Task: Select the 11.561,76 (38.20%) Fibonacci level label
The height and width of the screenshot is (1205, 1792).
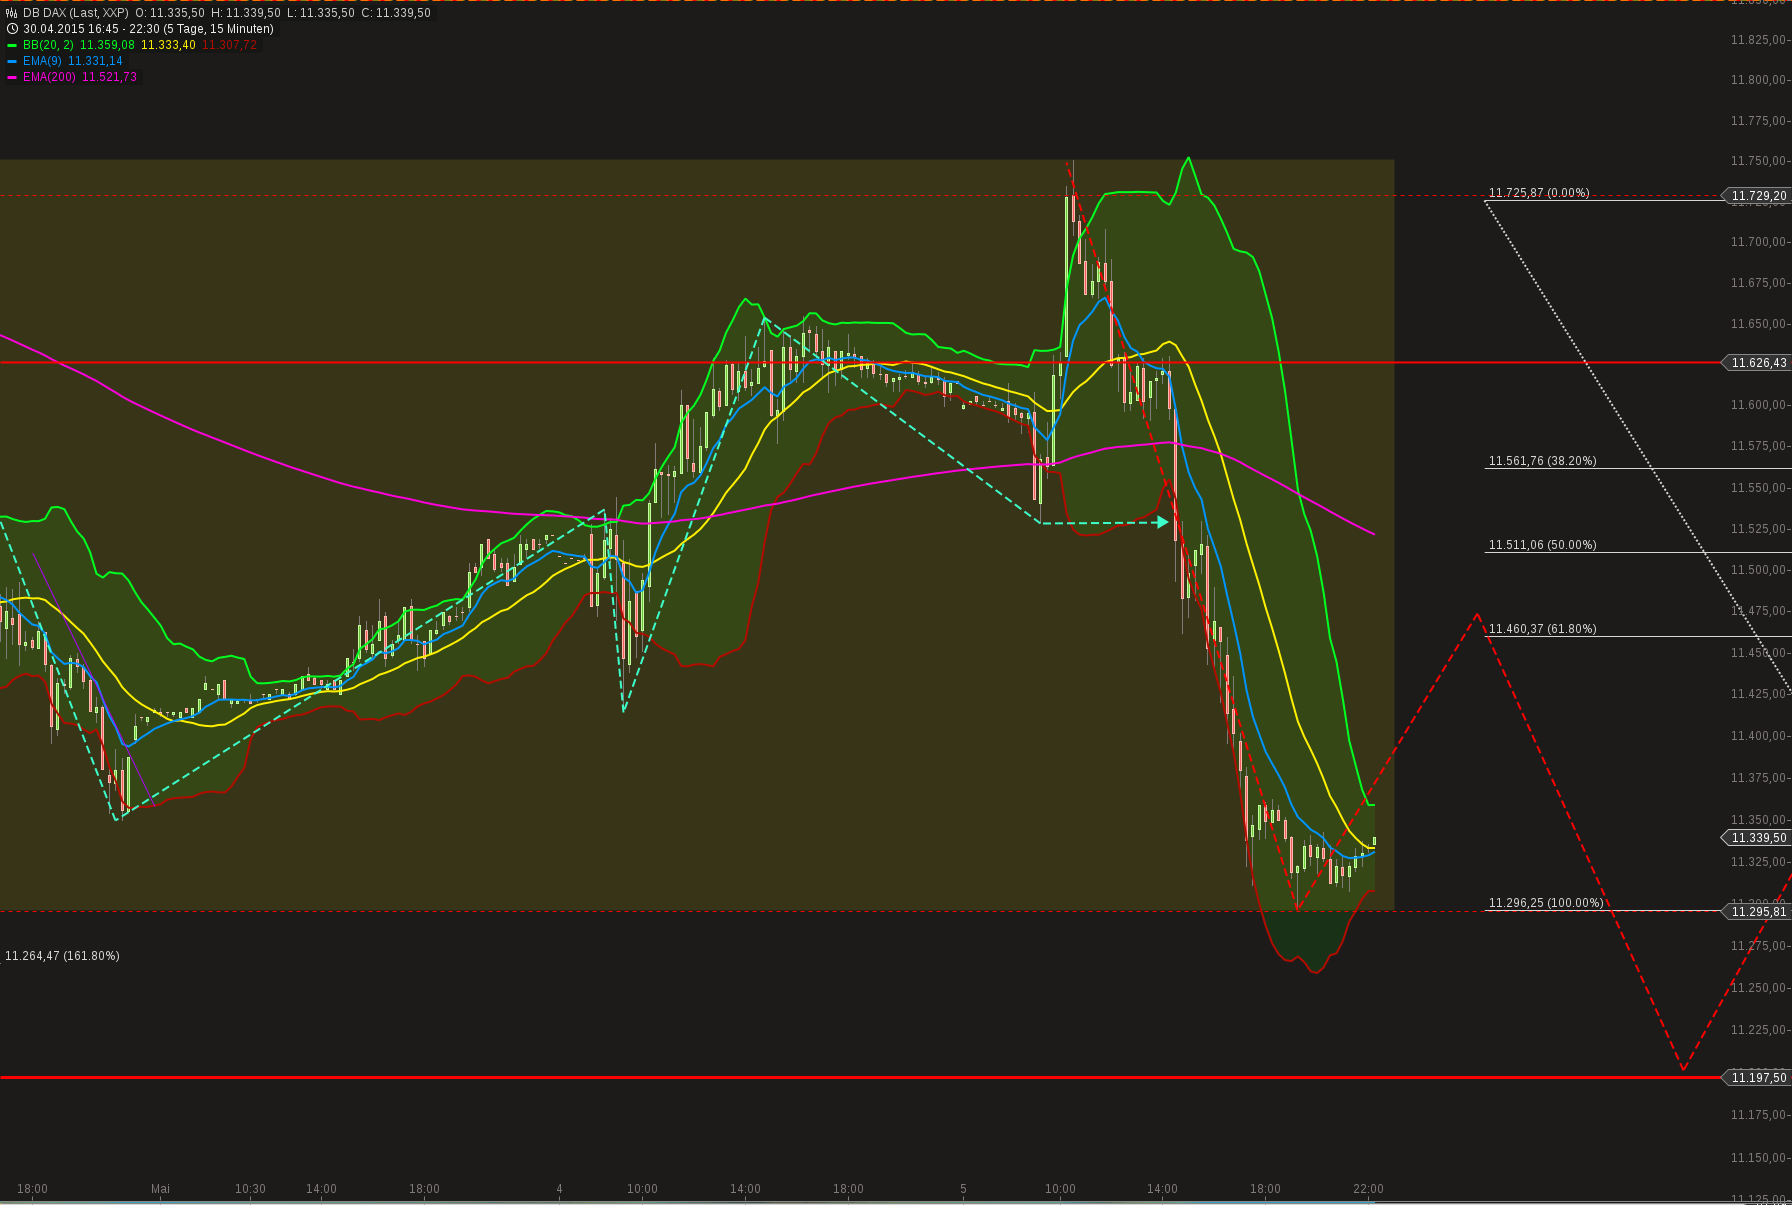Action: [x=1541, y=461]
